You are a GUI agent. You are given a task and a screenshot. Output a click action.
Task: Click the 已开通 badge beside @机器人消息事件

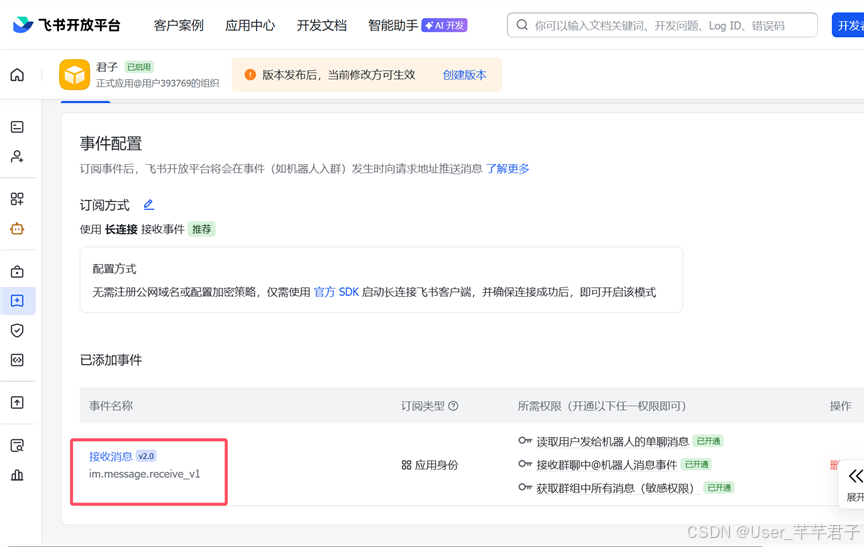click(696, 464)
